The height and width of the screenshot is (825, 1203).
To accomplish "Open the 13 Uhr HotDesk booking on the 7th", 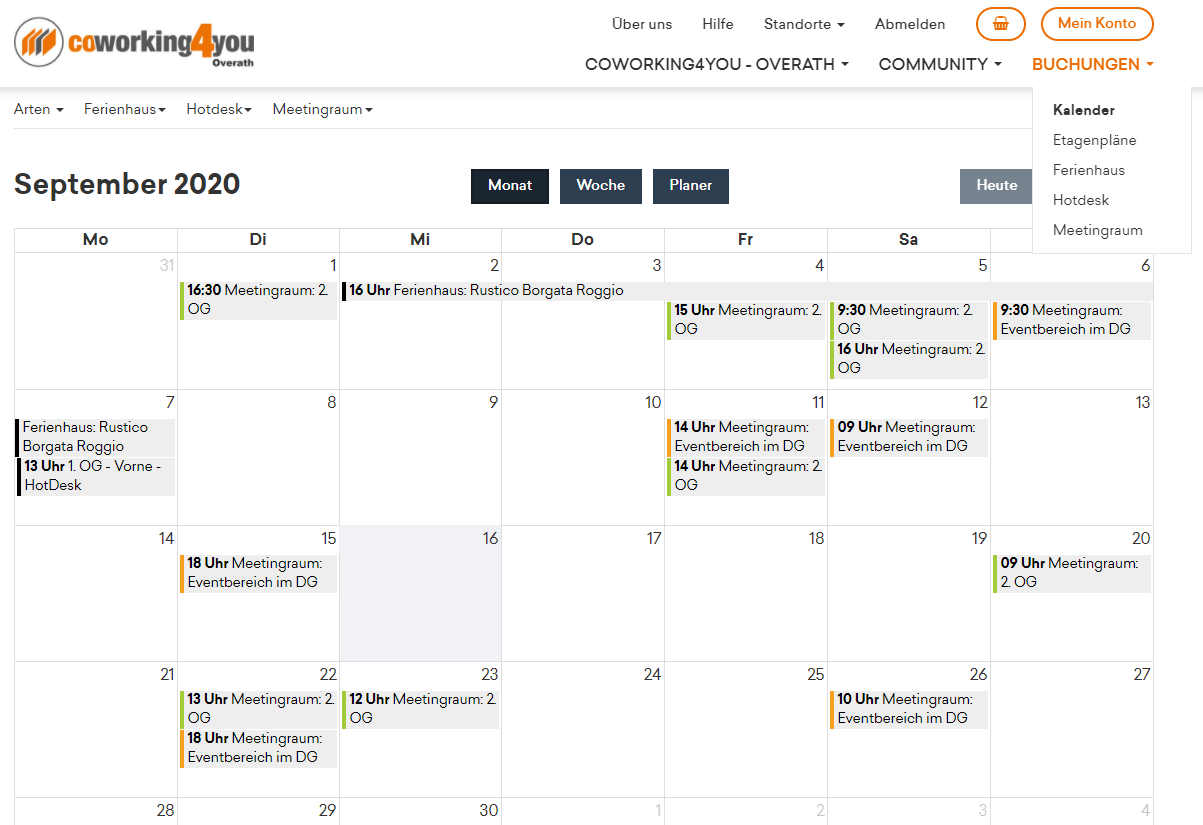I will pyautogui.click(x=95, y=476).
